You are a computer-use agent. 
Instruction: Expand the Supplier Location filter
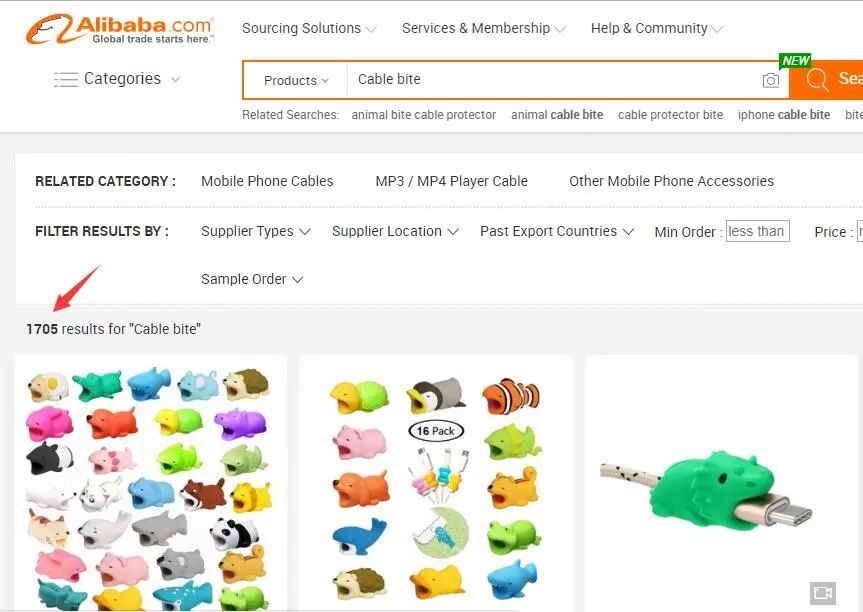tap(395, 231)
